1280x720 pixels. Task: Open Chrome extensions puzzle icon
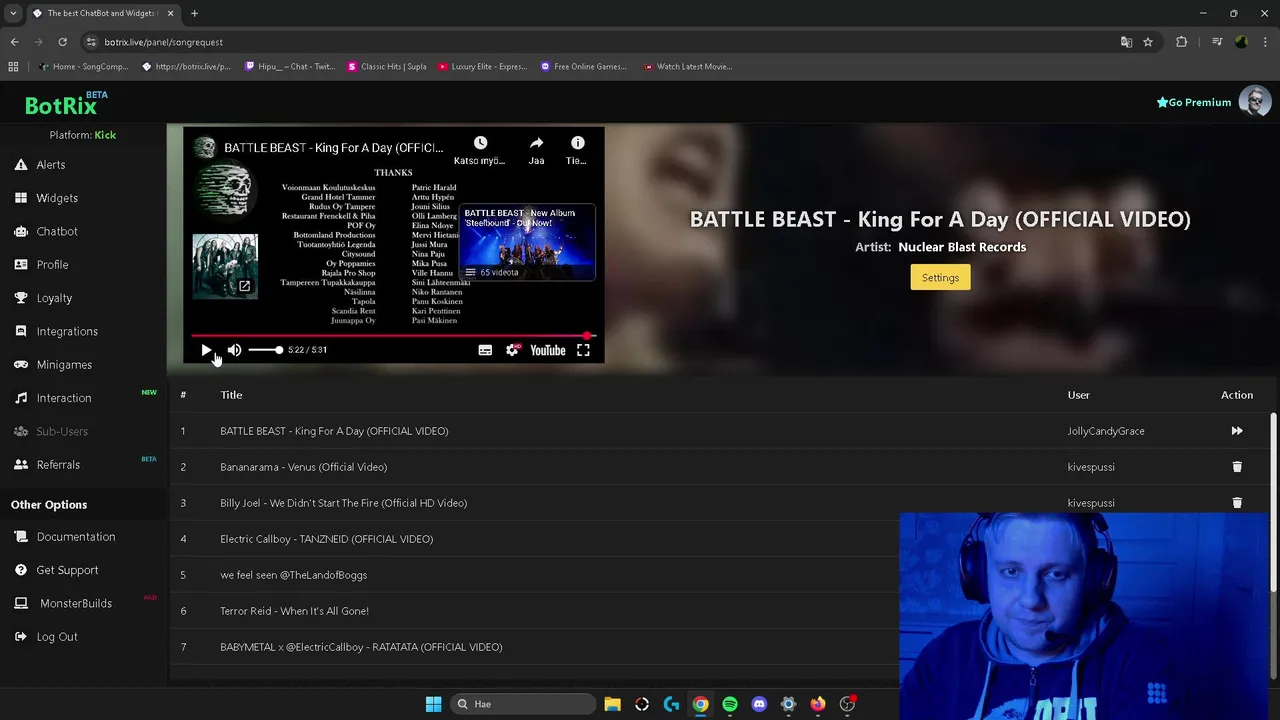[x=1182, y=42]
